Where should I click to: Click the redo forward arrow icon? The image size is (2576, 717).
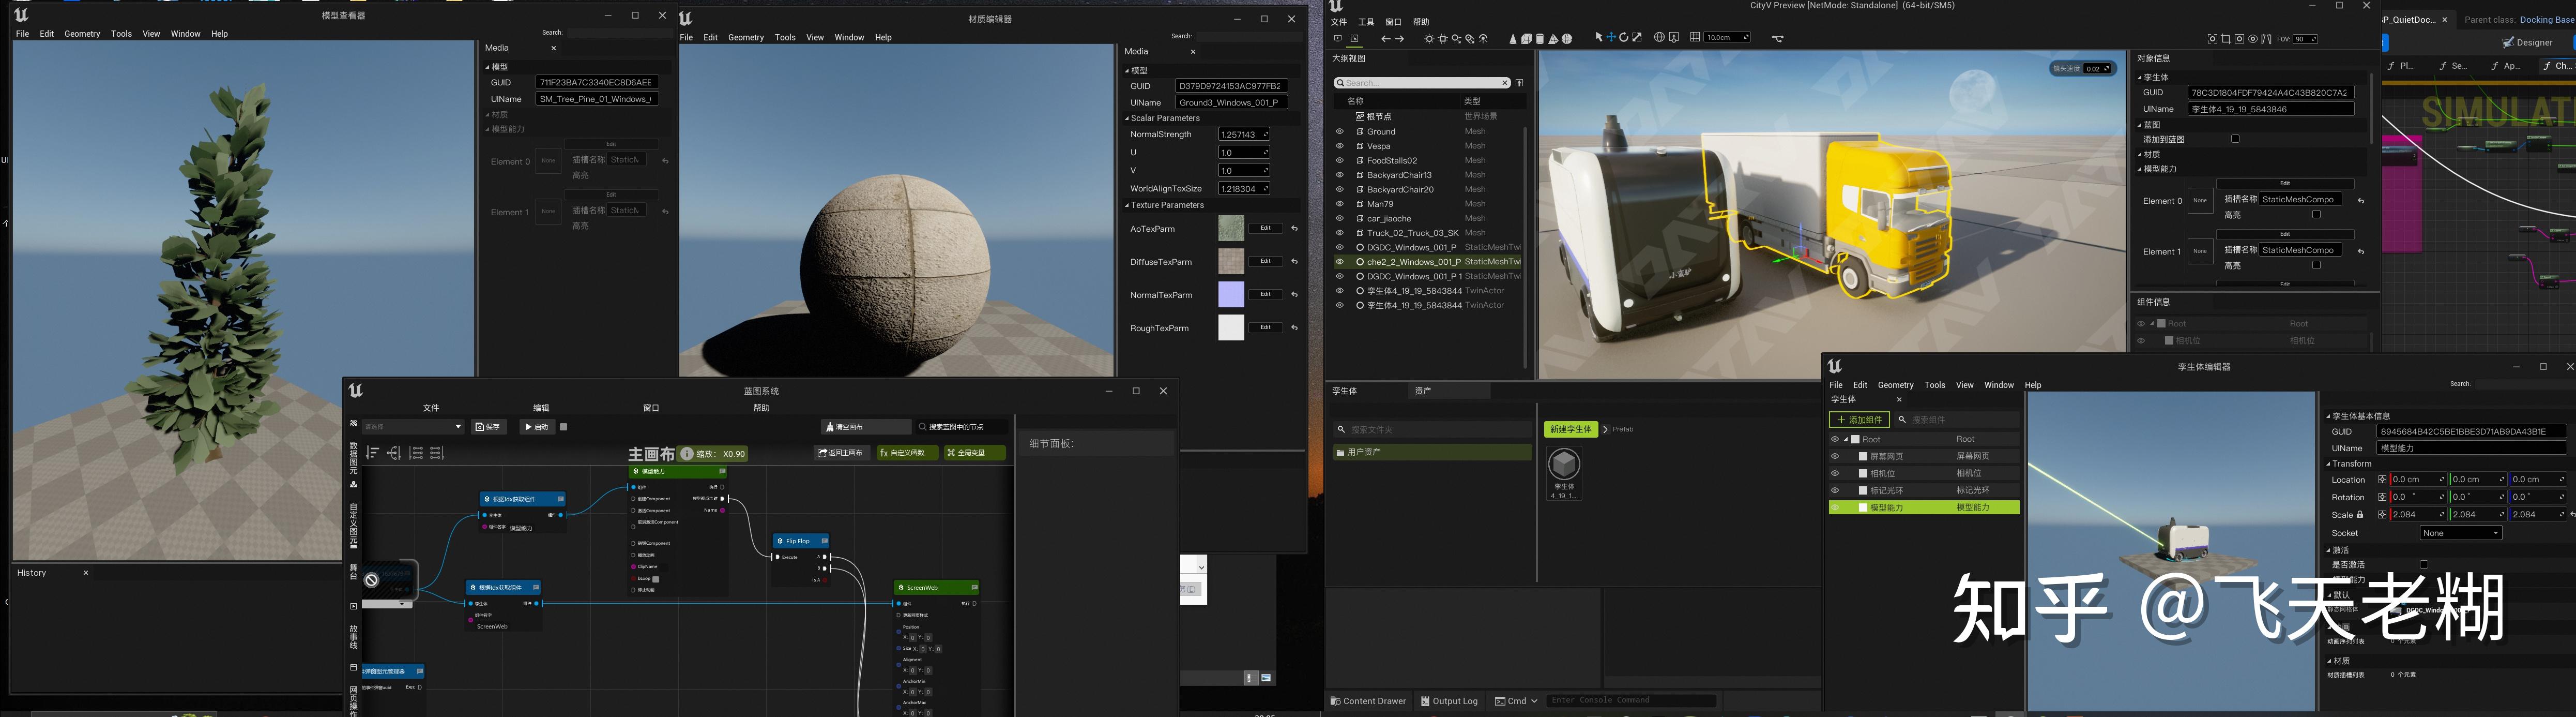click(1399, 39)
